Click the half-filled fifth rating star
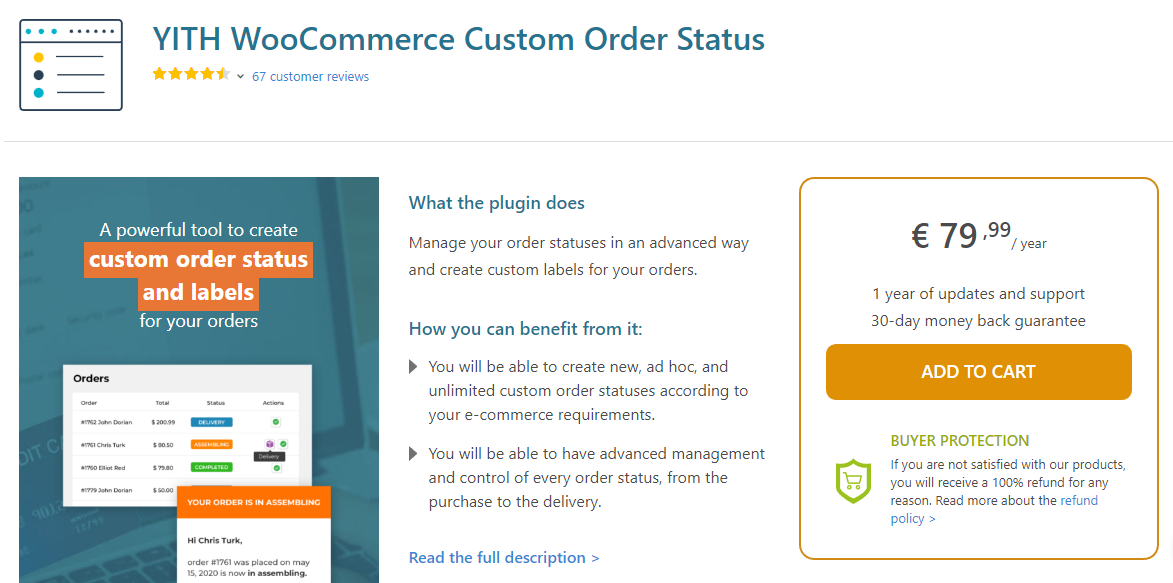The image size is (1173, 583). (x=221, y=73)
